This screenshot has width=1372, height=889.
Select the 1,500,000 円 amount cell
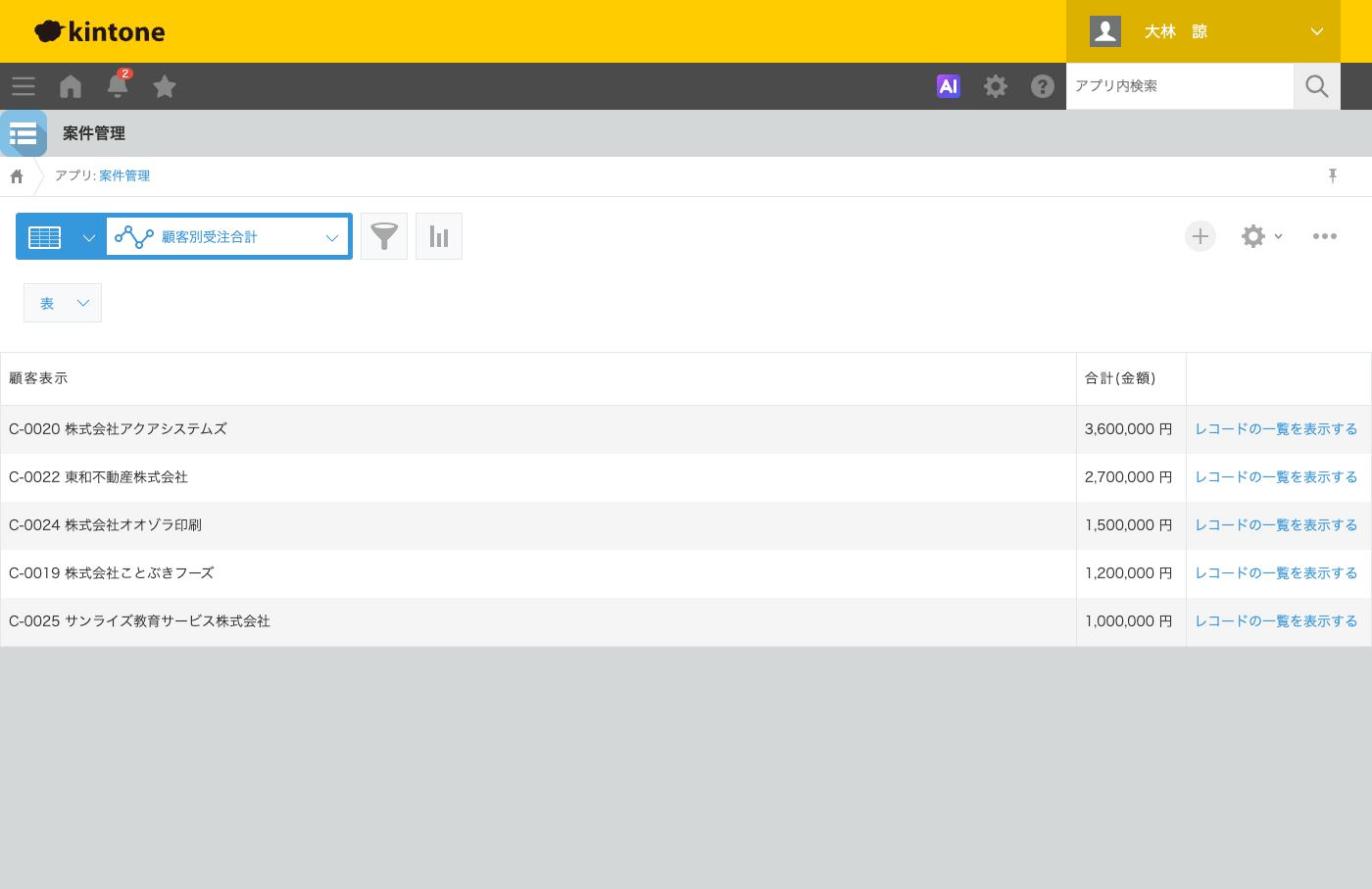1131,525
